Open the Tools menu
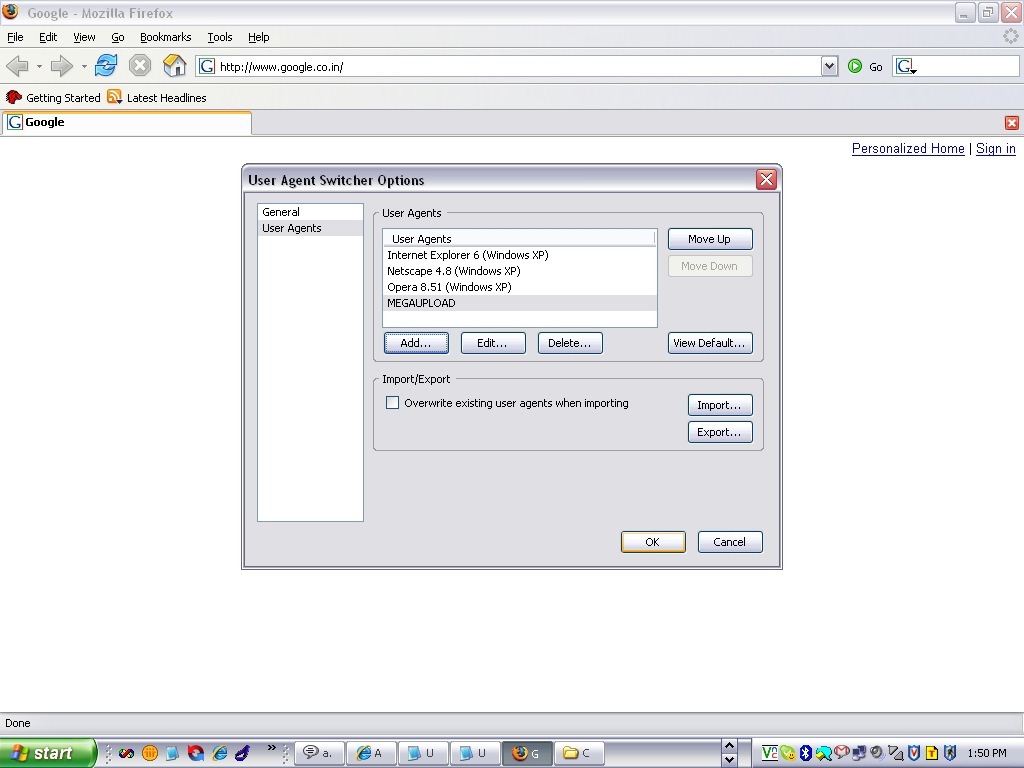Image resolution: width=1024 pixels, height=768 pixels. (220, 37)
